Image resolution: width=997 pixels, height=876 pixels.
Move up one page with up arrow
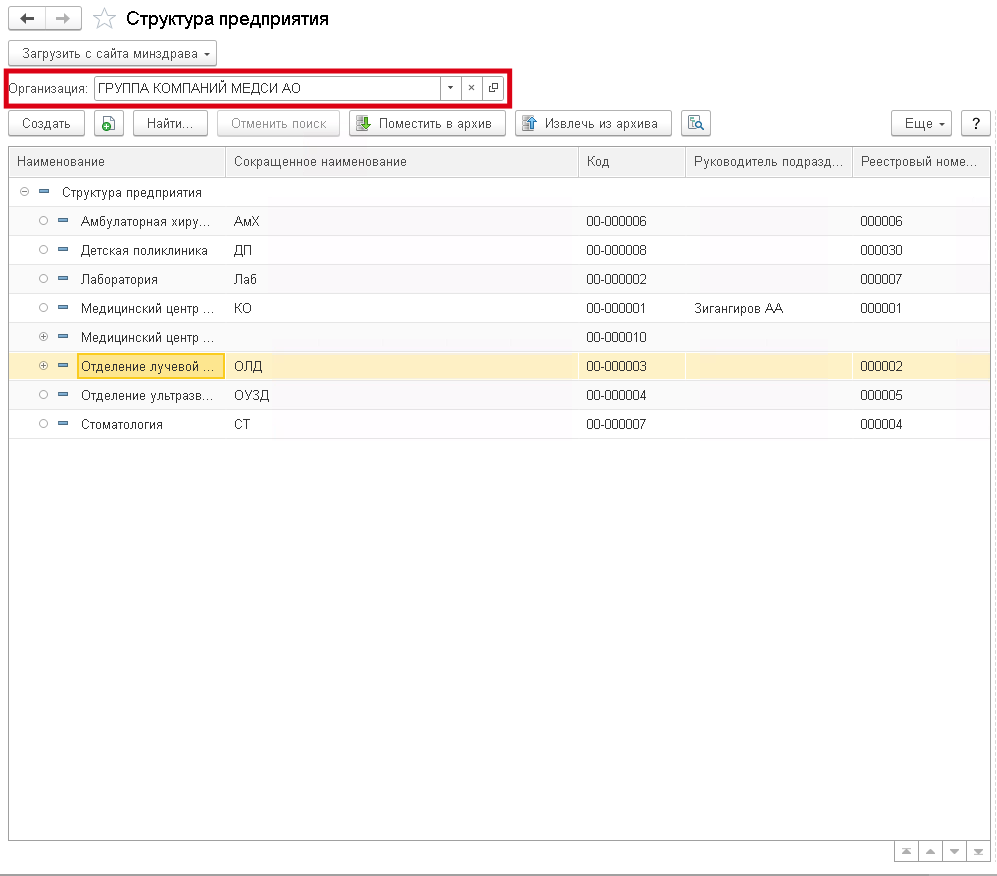coord(930,851)
